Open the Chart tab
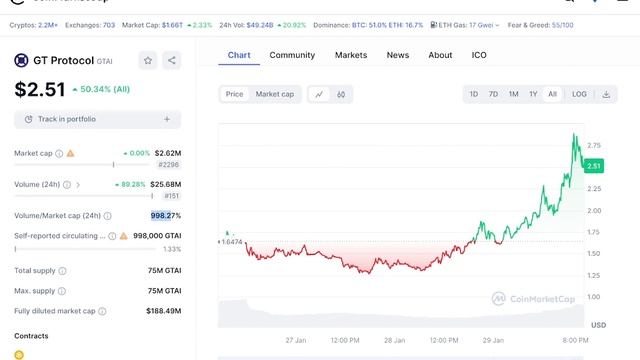Screen dimensions: 640x360 coord(239,55)
